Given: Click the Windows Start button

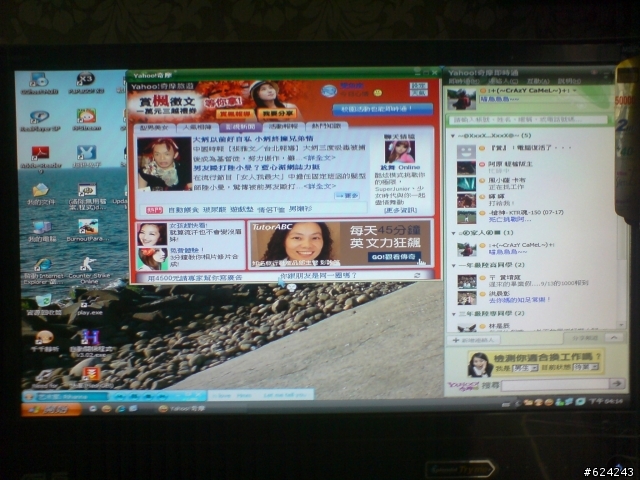Looking at the screenshot, I should point(51,409).
